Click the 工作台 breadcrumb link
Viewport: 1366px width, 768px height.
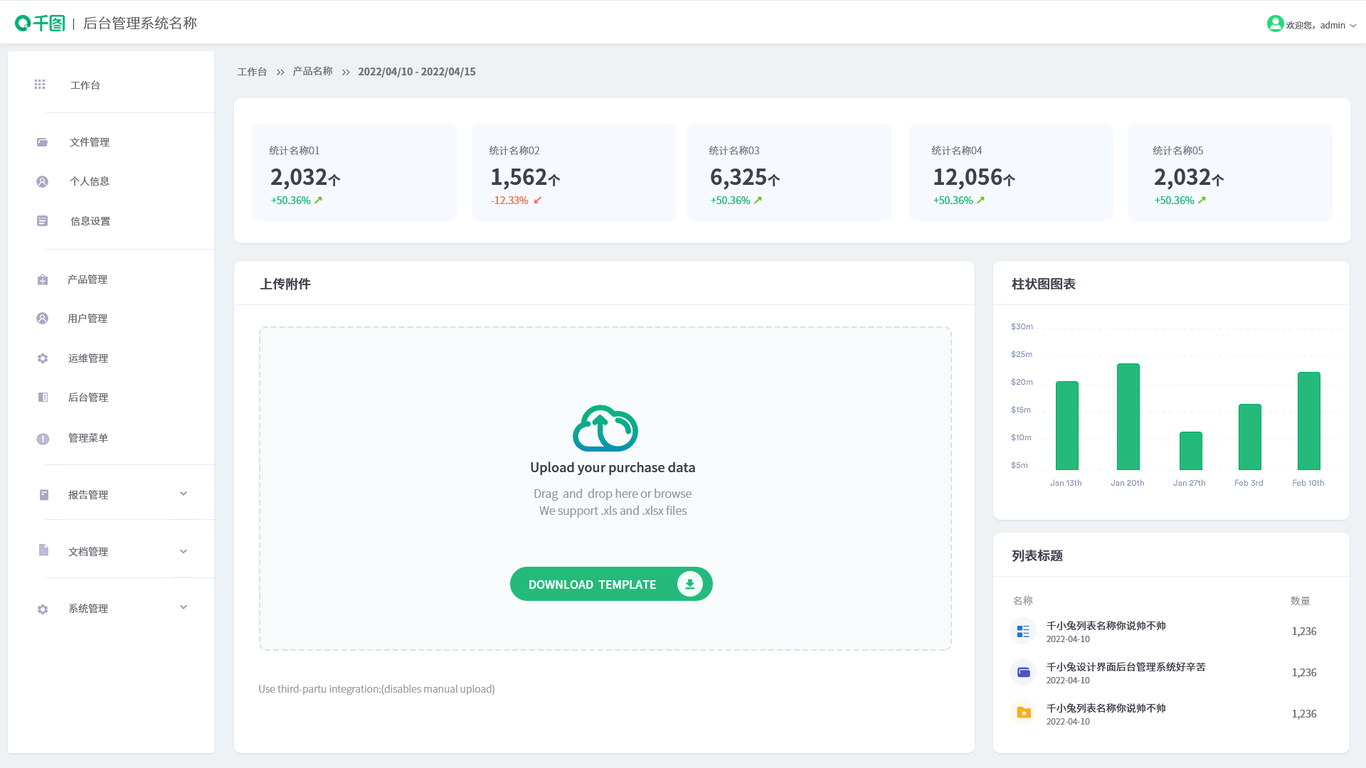(252, 72)
